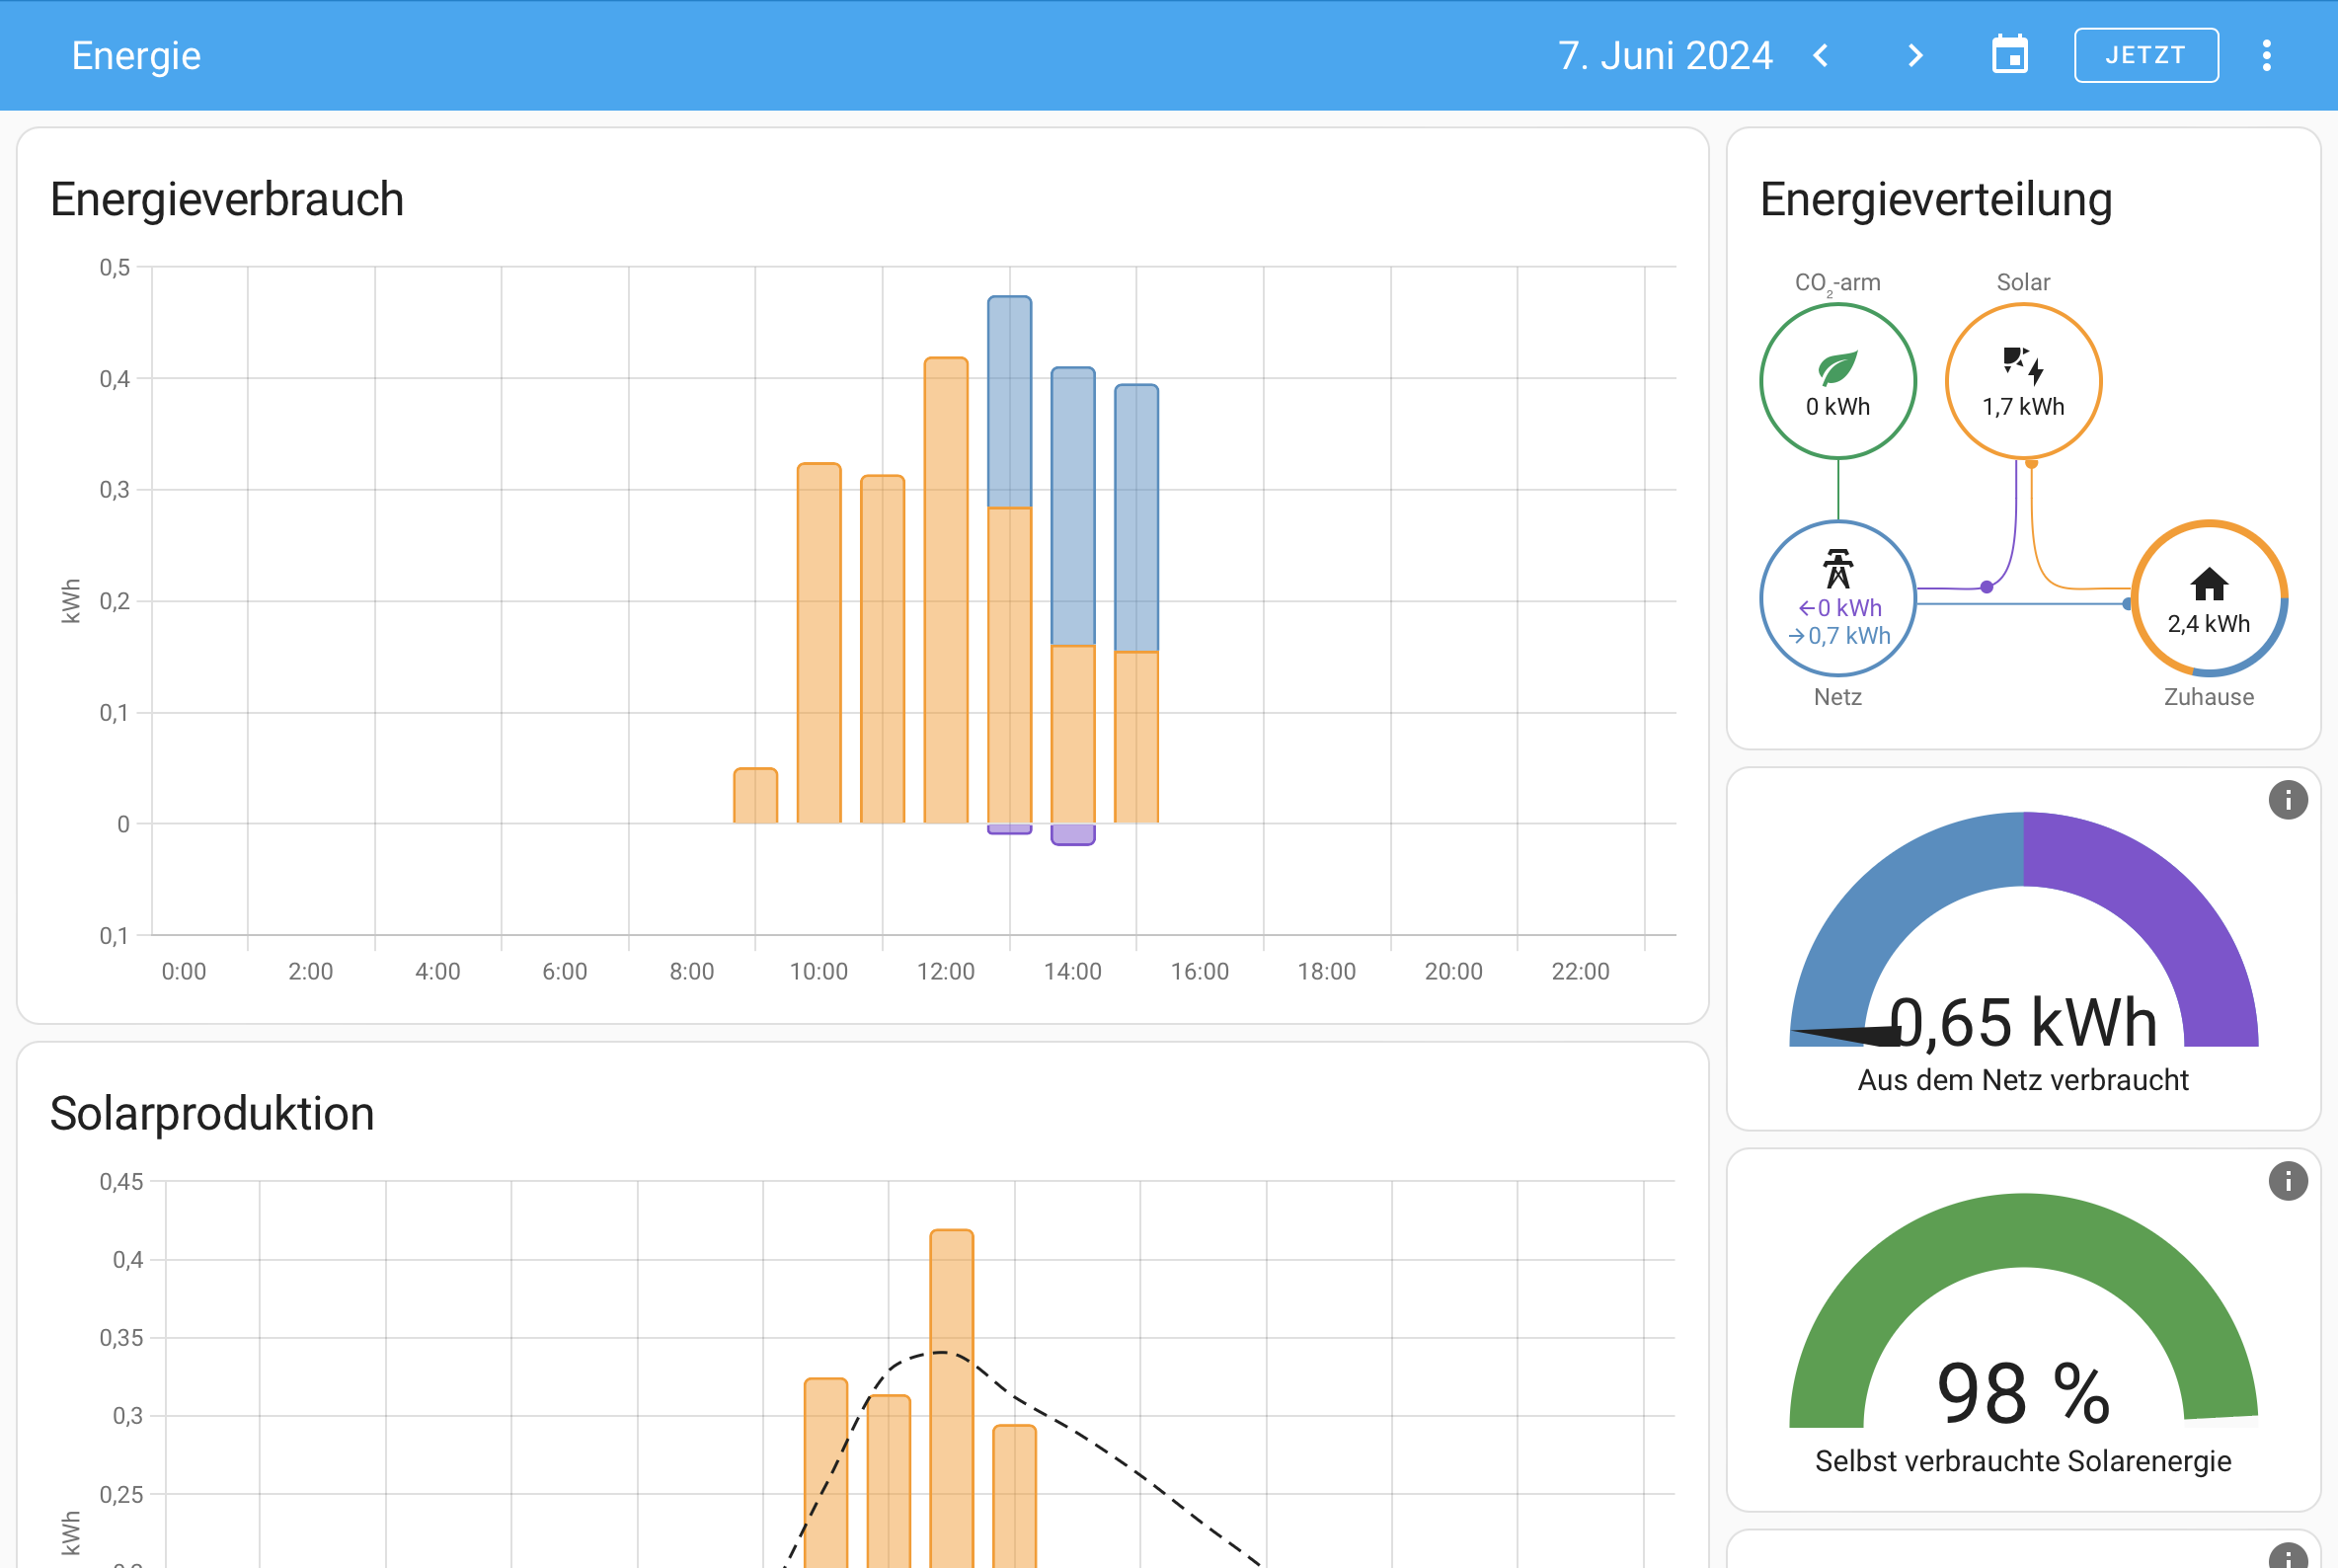This screenshot has height=1568, width=2338.
Task: Click the Zuhause home circle
Action: [x=2208, y=598]
